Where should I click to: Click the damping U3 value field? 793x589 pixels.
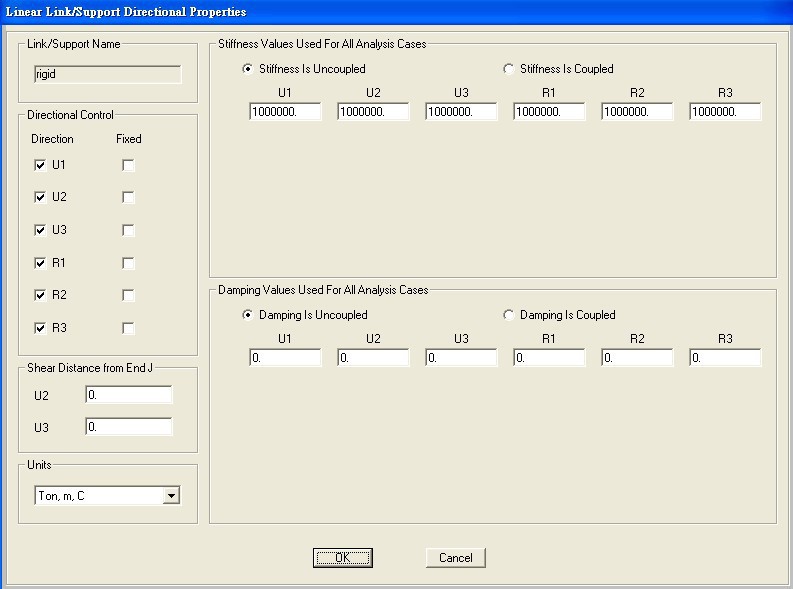point(461,358)
